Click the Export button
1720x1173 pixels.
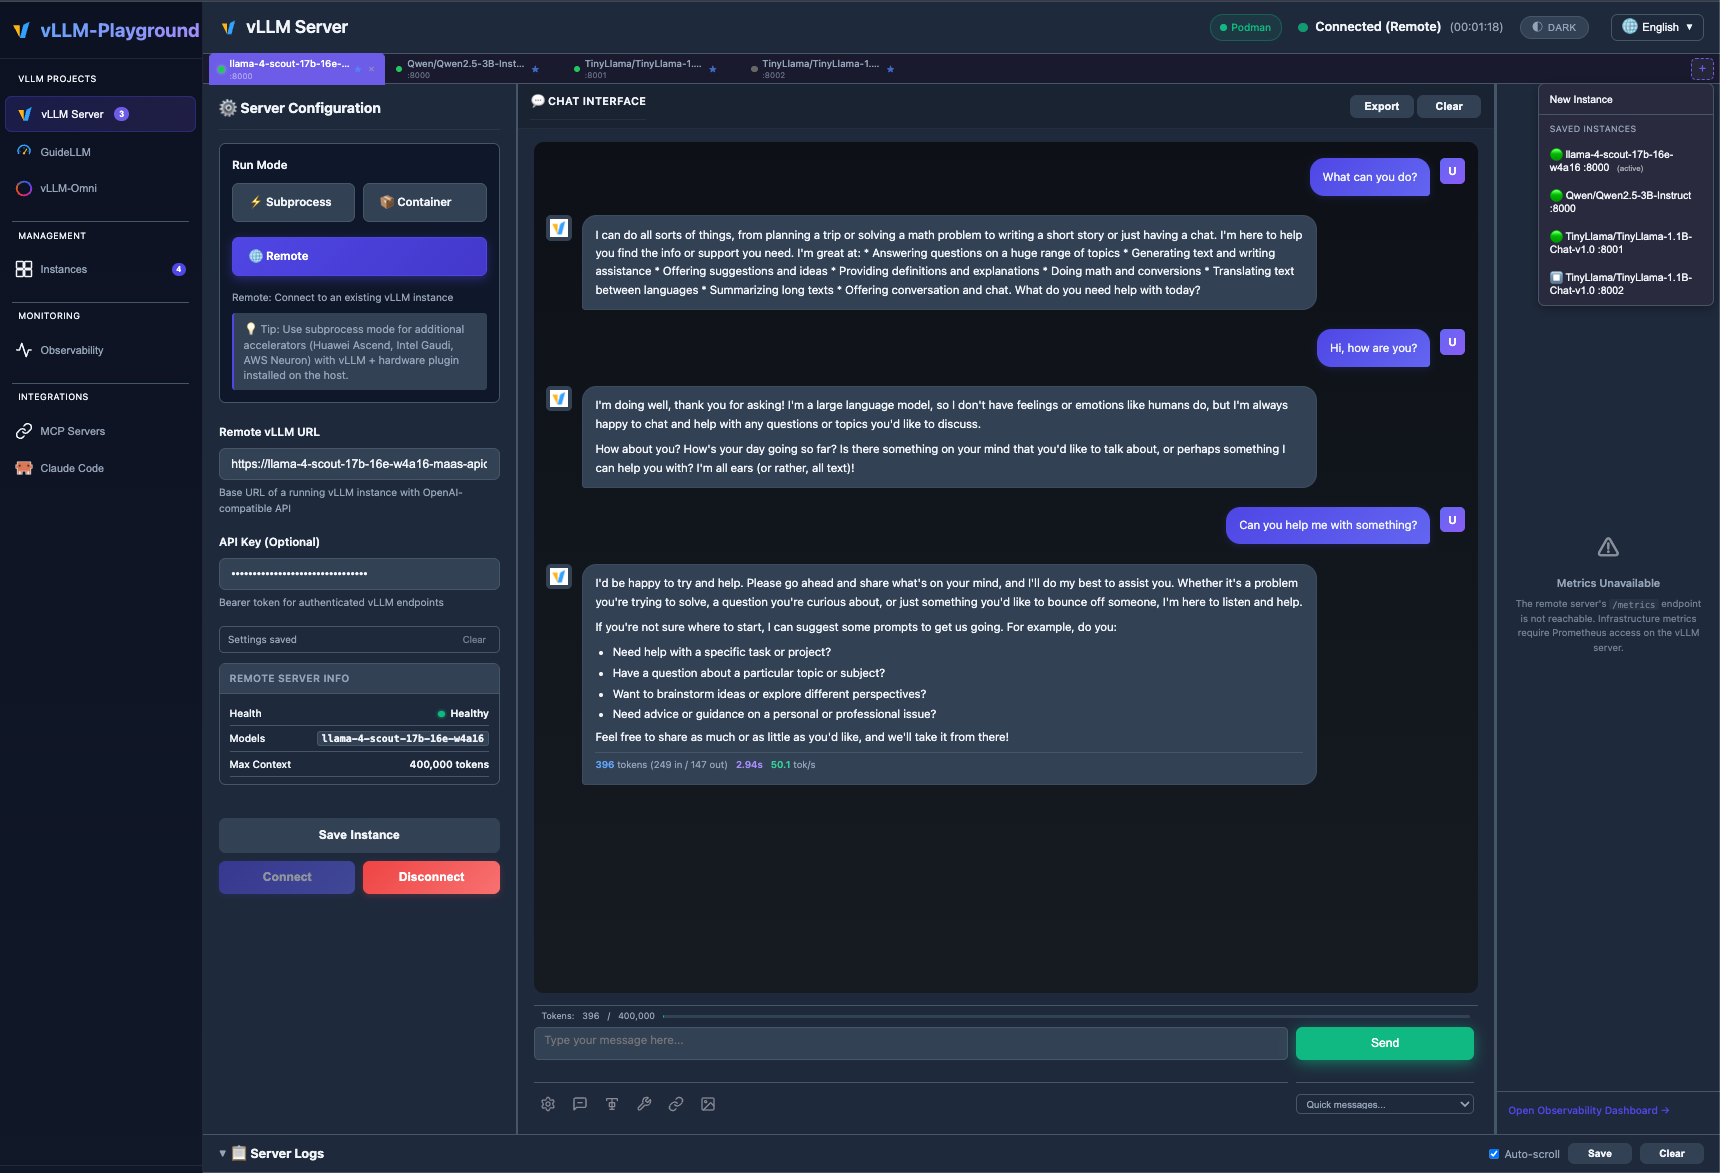pos(1381,106)
